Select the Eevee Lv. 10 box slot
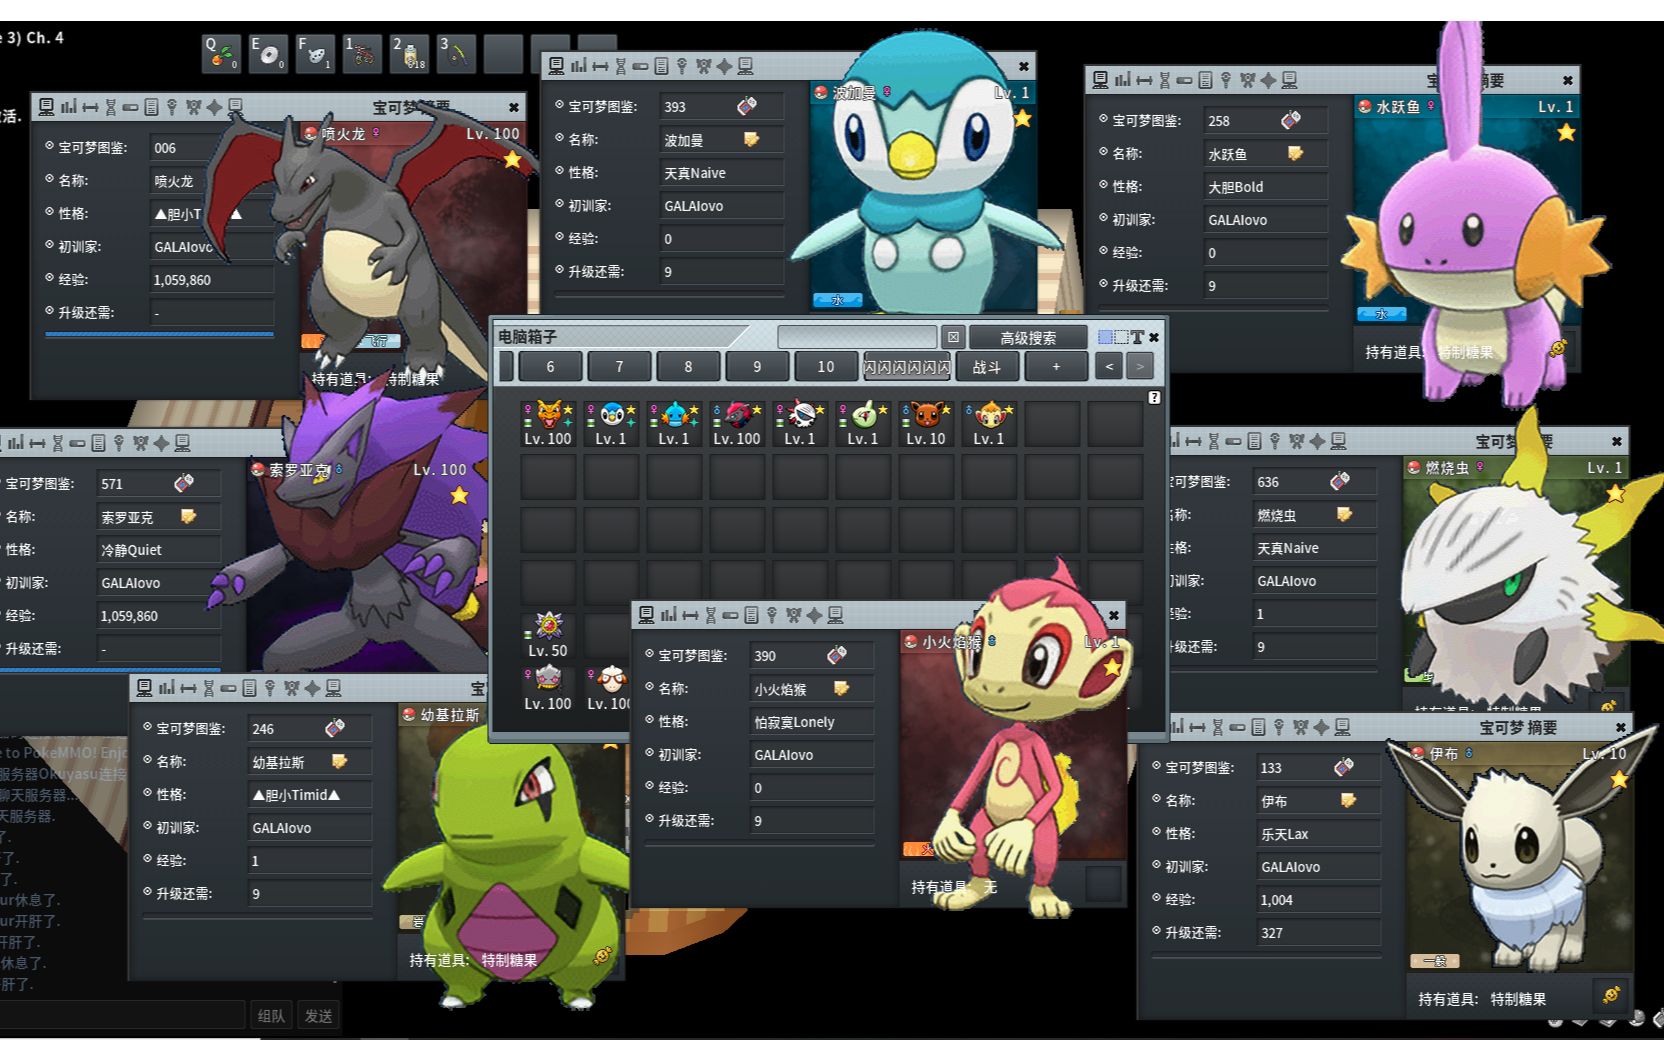 926,423
